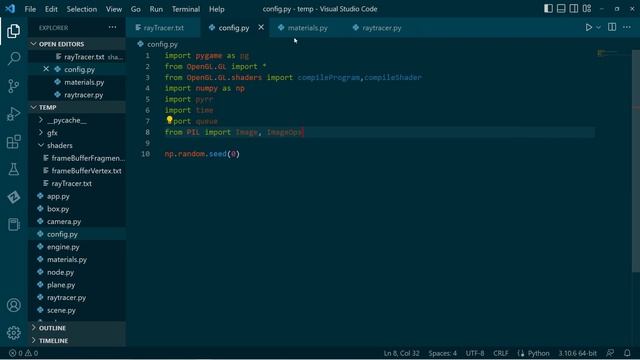Open the Selection menu
The width and height of the screenshot is (640, 360).
[82, 9]
